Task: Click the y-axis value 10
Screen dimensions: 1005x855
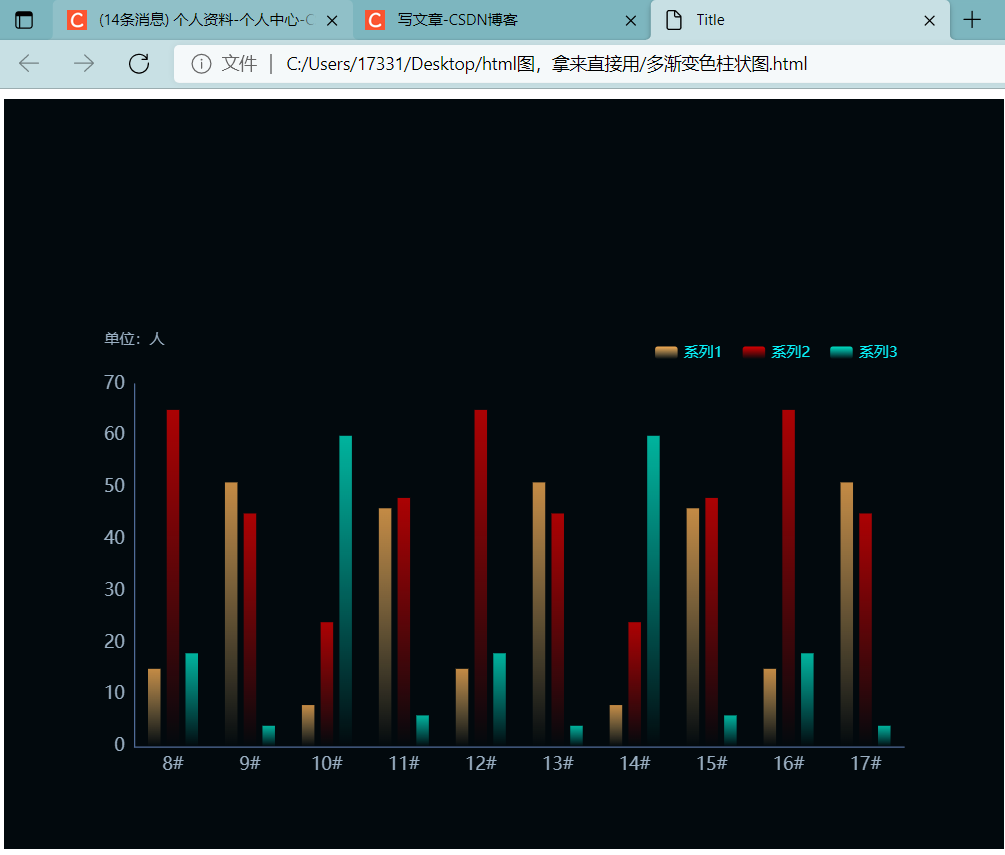Action: pos(115,692)
